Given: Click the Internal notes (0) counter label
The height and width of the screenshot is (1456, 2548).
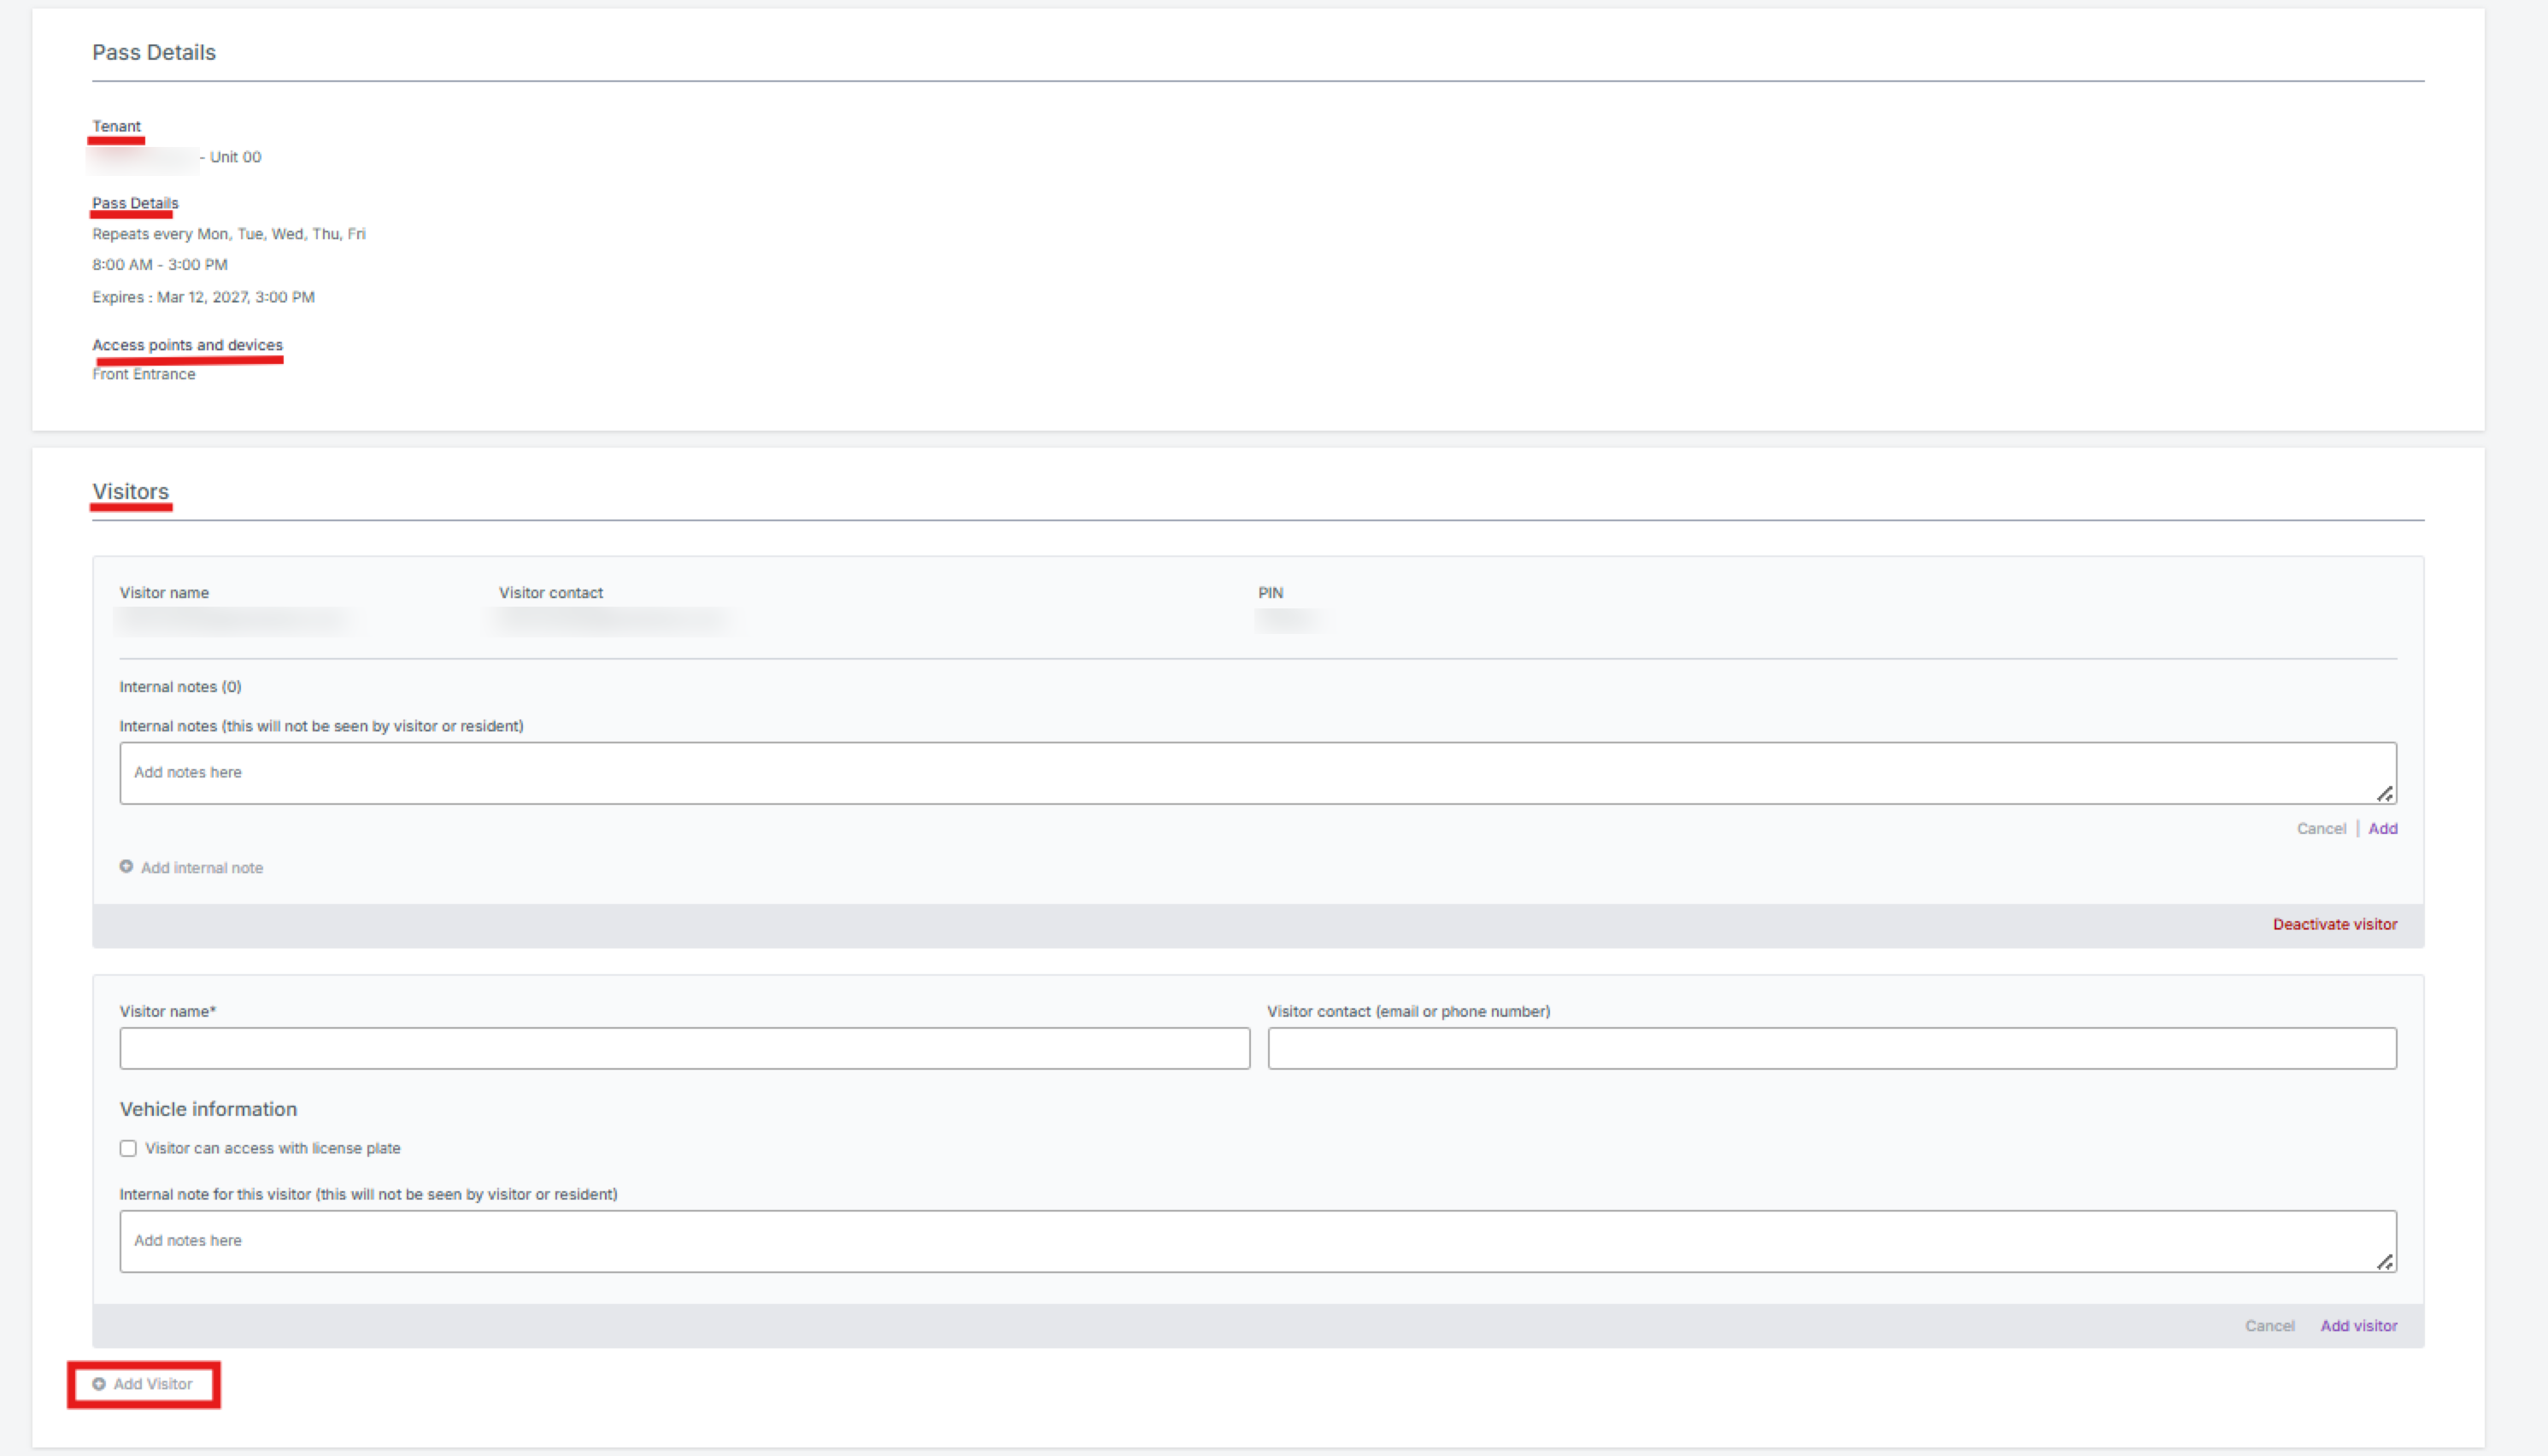Looking at the screenshot, I should (180, 686).
